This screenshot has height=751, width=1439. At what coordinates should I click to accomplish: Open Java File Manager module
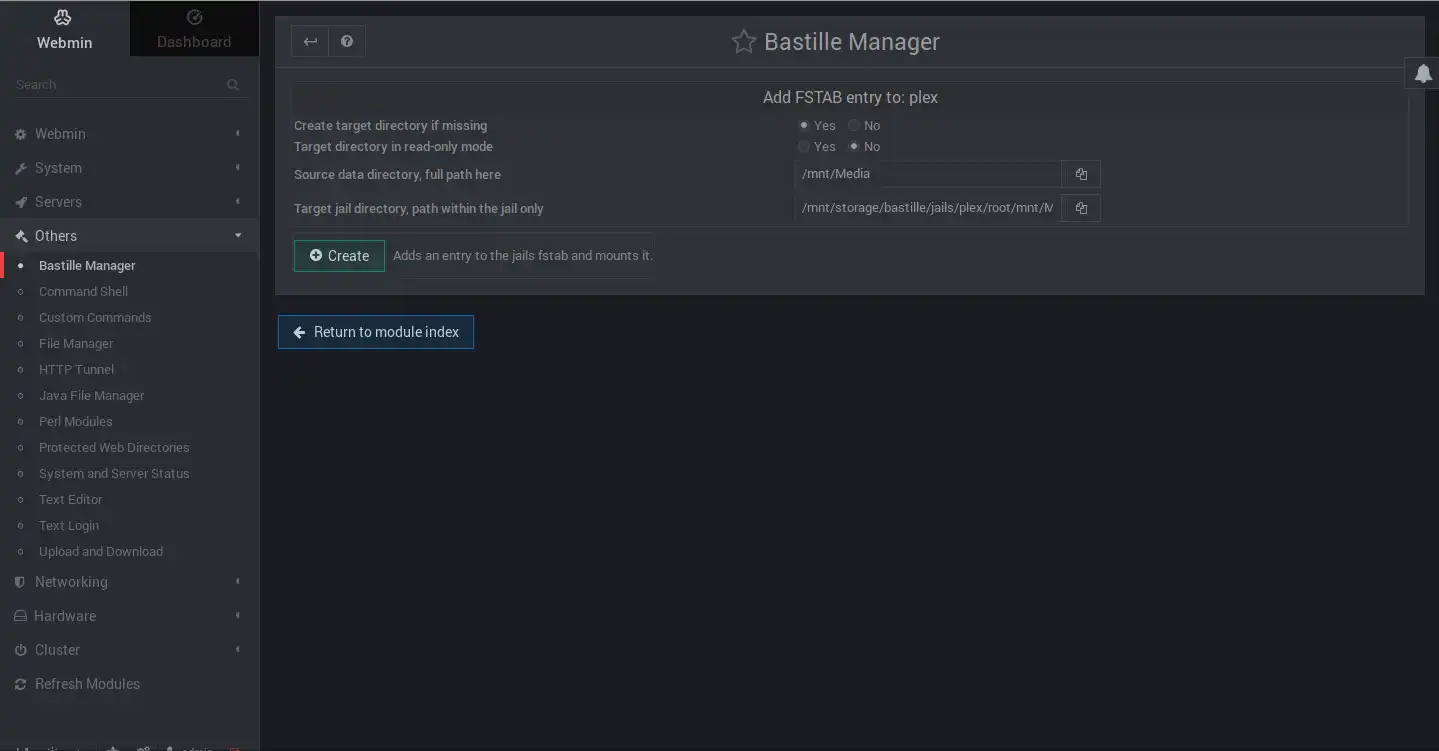[91, 396]
